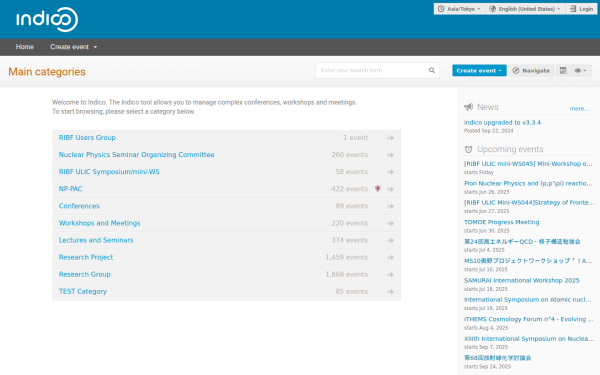Open RIBF ULIC Mini-WS044 Strategy event

click(x=529, y=202)
